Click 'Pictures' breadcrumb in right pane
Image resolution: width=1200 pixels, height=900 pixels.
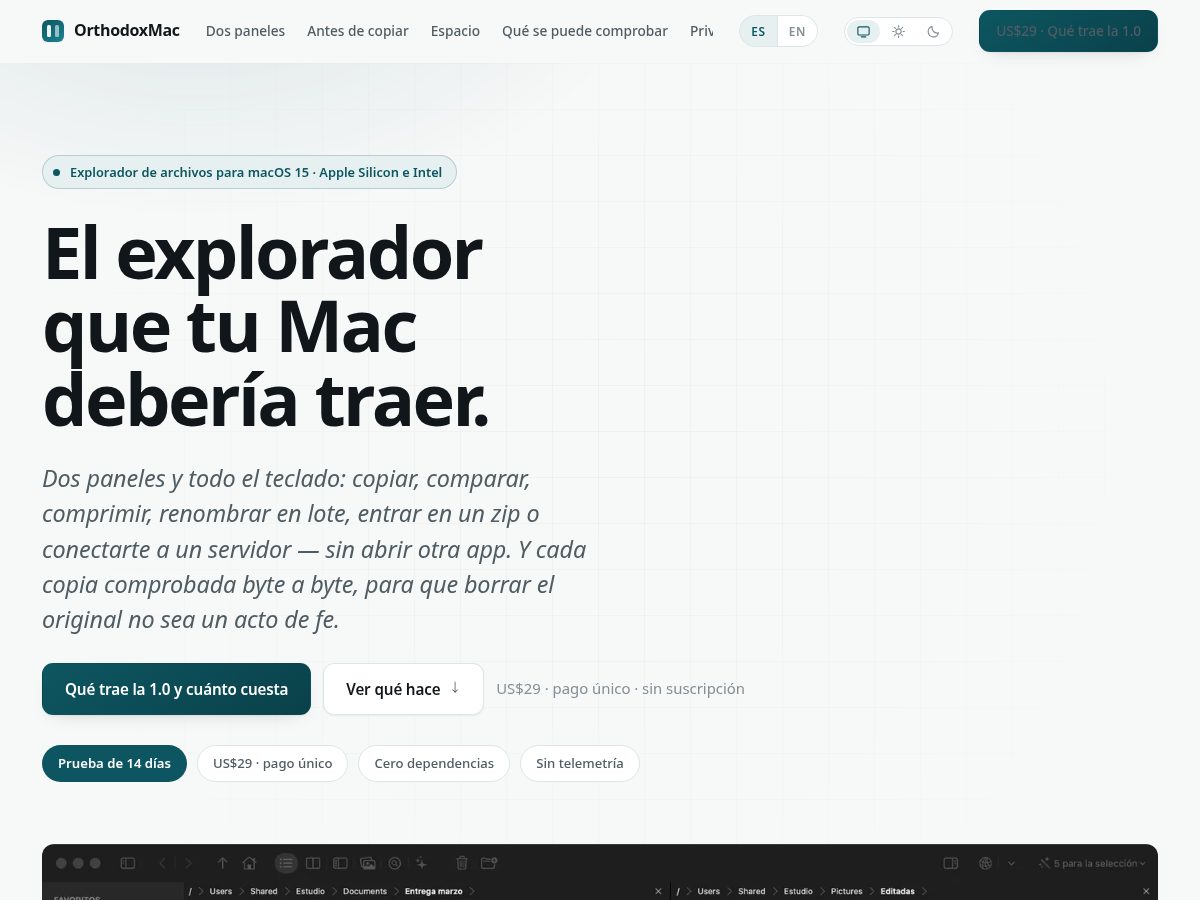846,891
